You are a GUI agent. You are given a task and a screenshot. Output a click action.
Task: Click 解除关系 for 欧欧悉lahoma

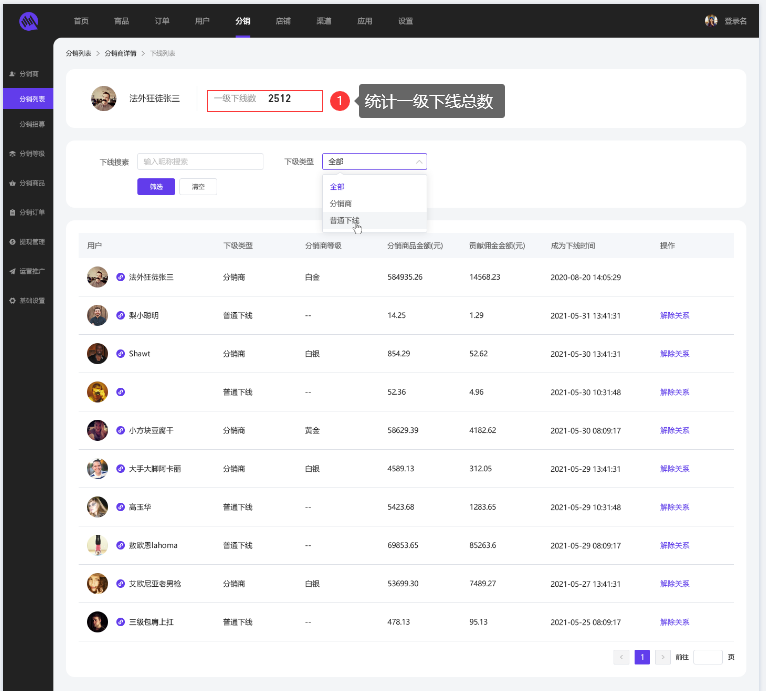(x=674, y=545)
